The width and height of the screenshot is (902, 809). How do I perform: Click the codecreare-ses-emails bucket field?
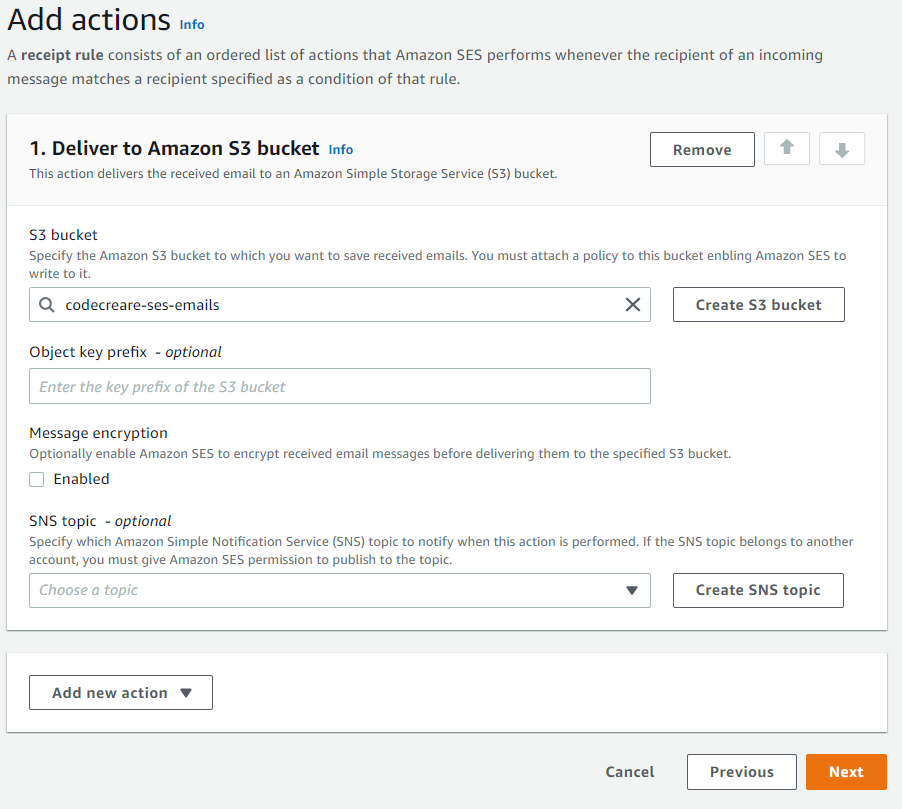tap(339, 304)
